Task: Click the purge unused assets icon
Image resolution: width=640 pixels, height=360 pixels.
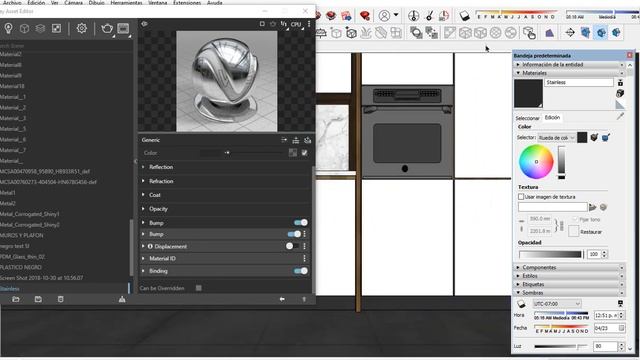Action: [122, 299]
